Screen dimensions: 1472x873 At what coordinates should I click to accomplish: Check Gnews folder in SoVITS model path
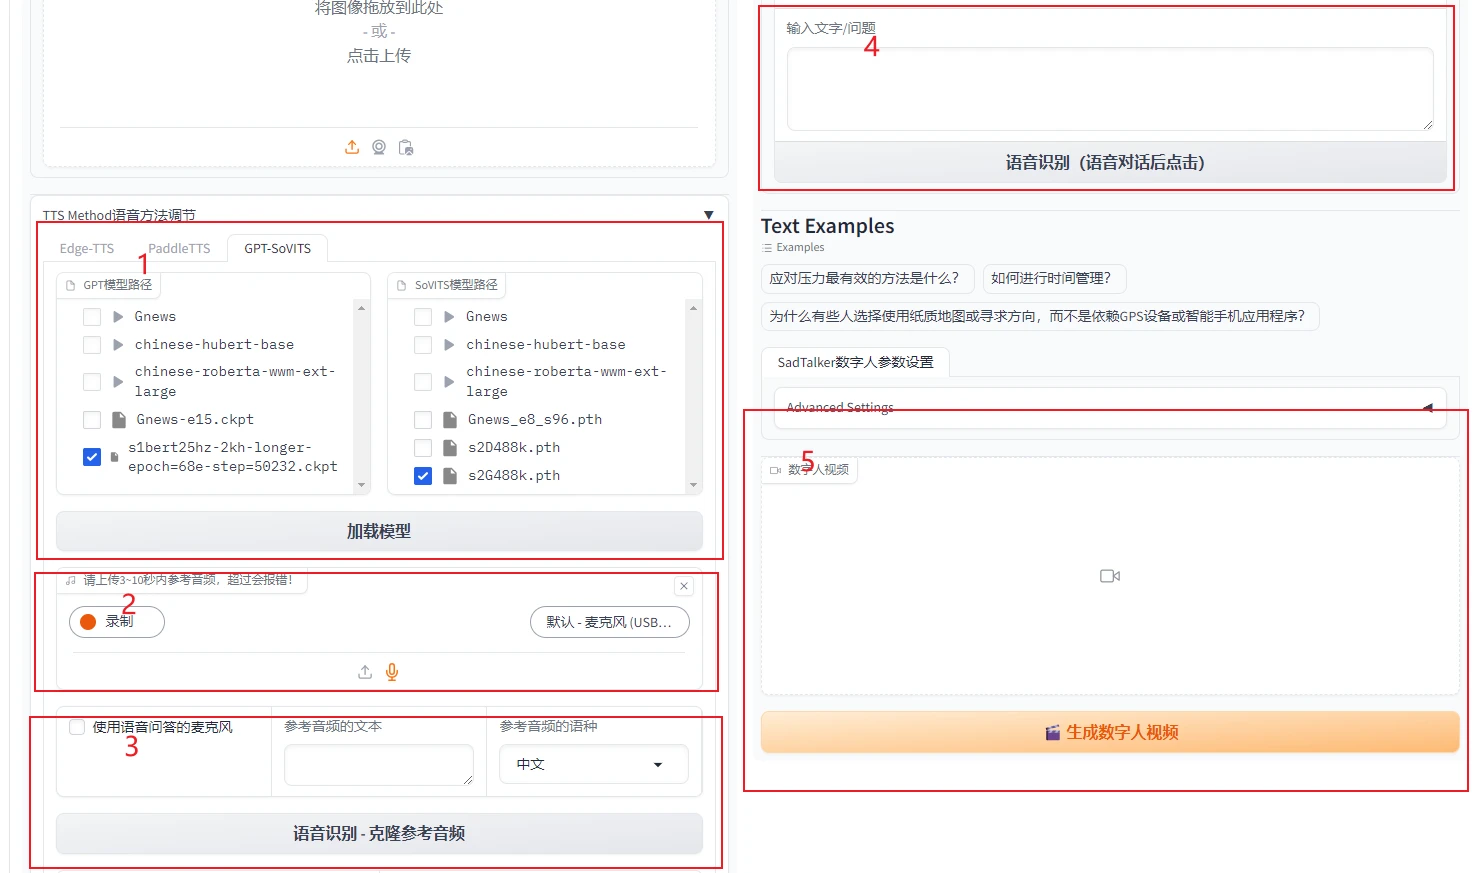click(423, 317)
